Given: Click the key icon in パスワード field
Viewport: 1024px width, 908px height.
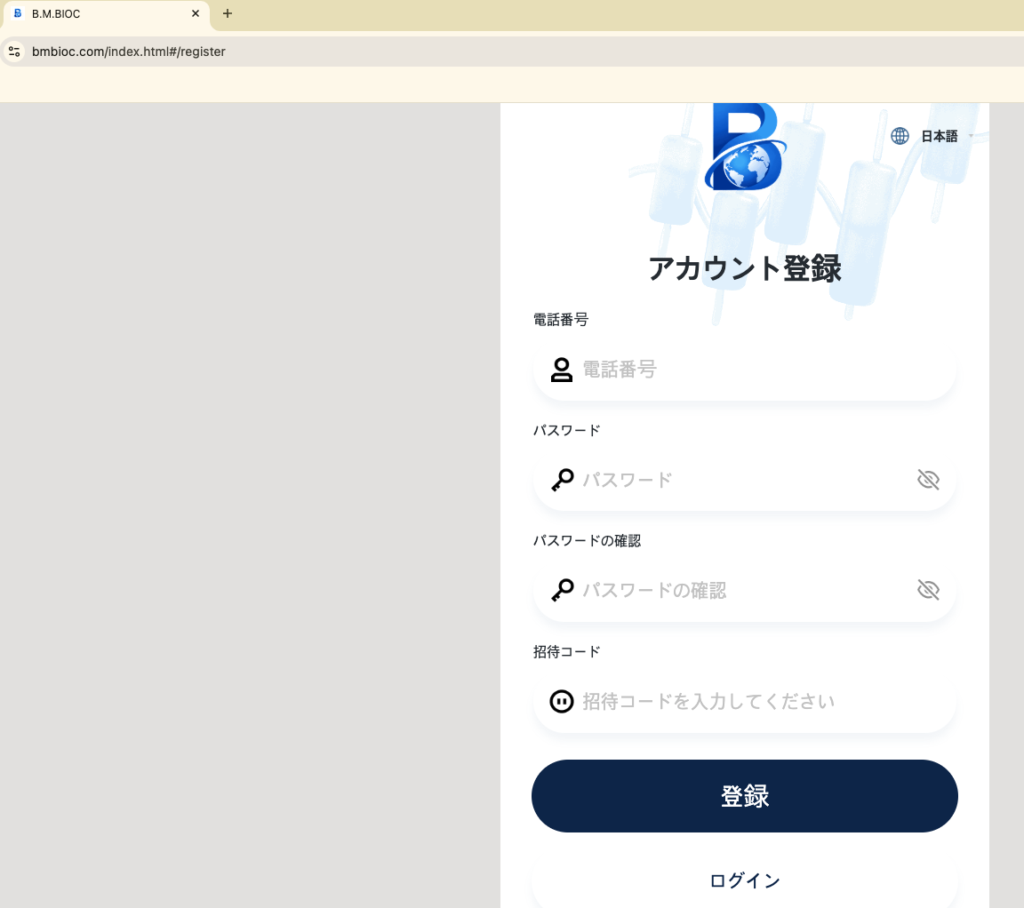Looking at the screenshot, I should coord(562,480).
